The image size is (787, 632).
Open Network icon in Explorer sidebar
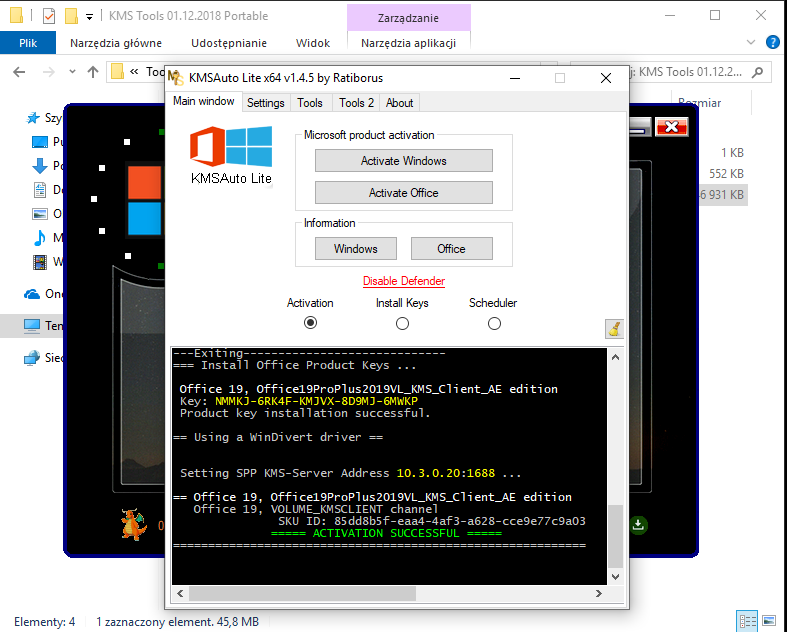[32, 358]
